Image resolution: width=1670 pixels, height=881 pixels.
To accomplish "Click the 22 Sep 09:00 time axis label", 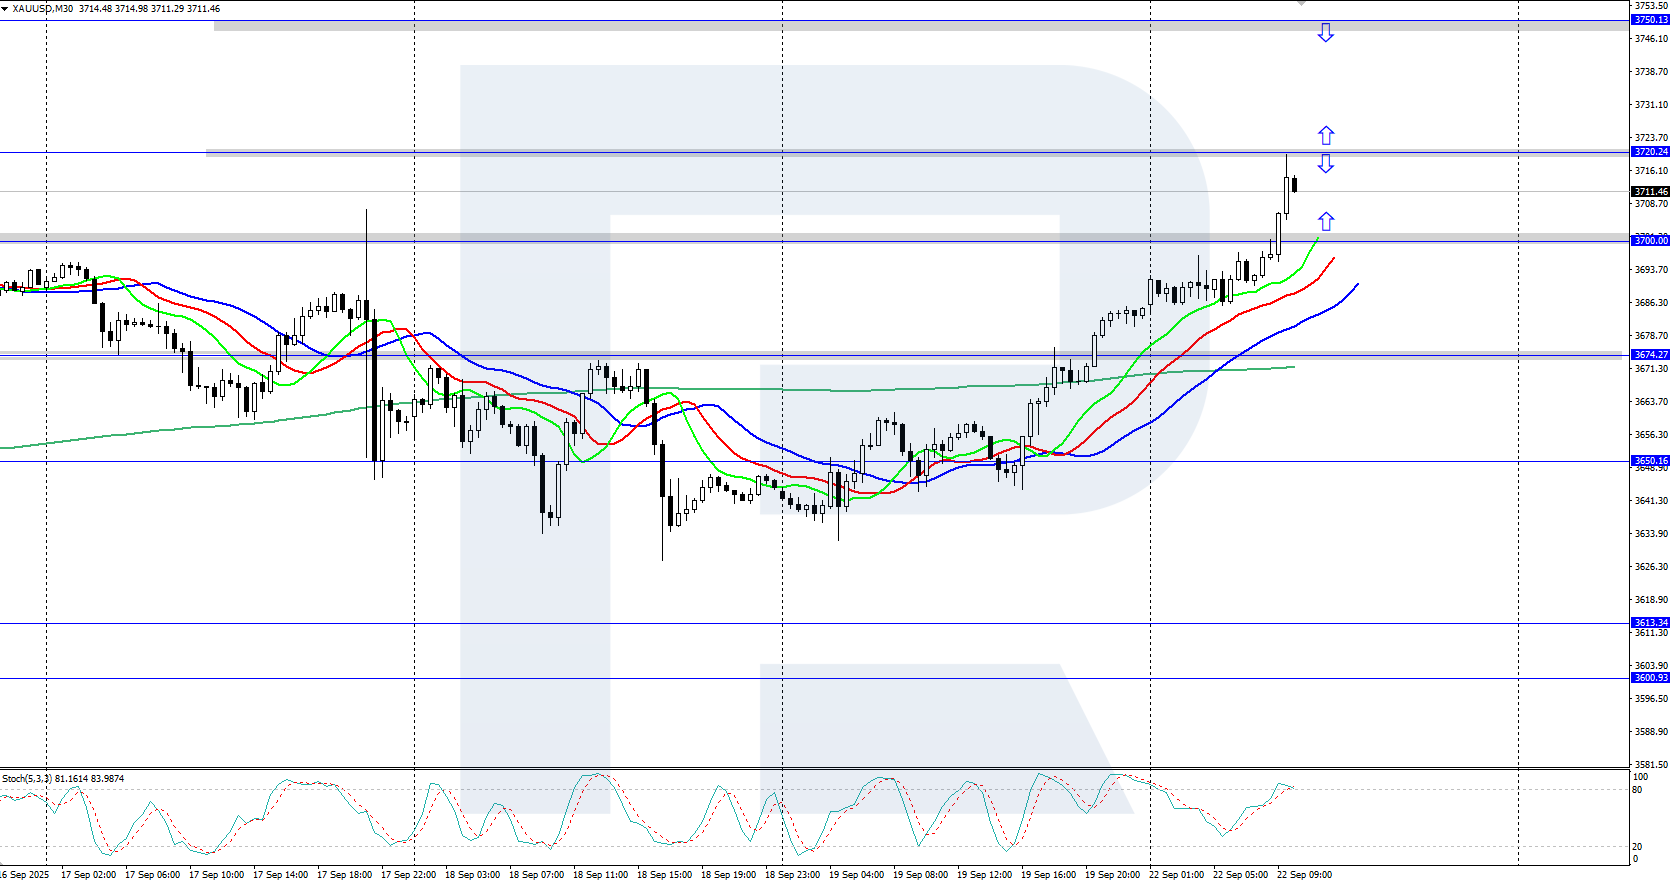I will point(1304,875).
